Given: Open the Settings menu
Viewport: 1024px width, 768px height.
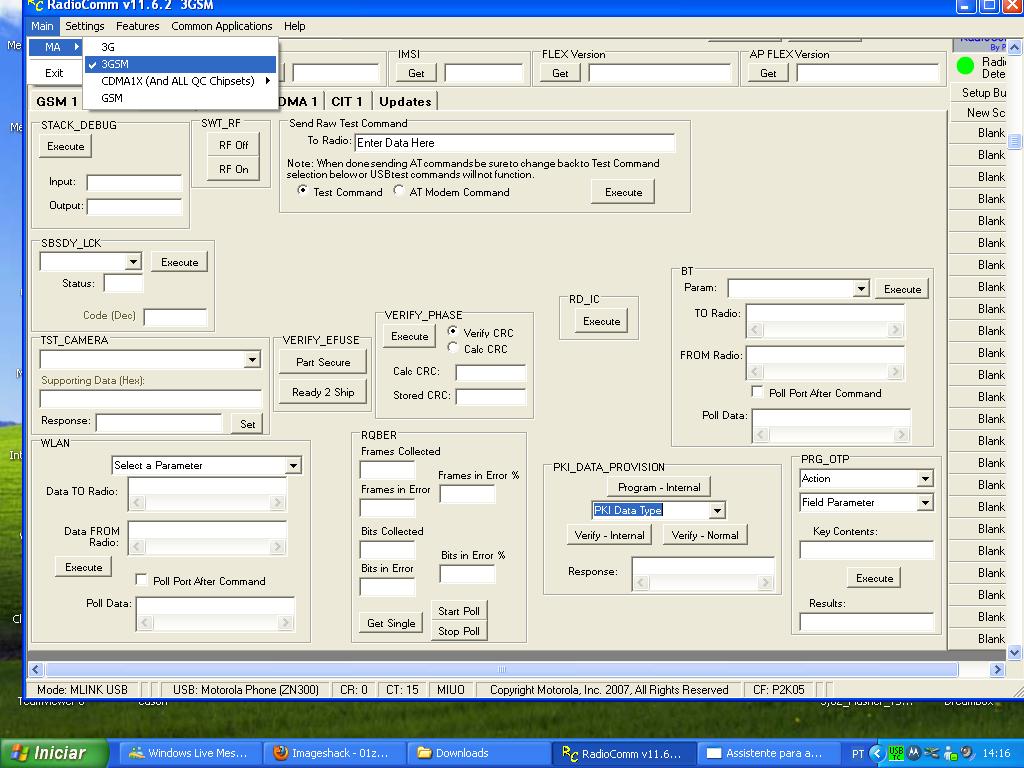Looking at the screenshot, I should coord(84,26).
